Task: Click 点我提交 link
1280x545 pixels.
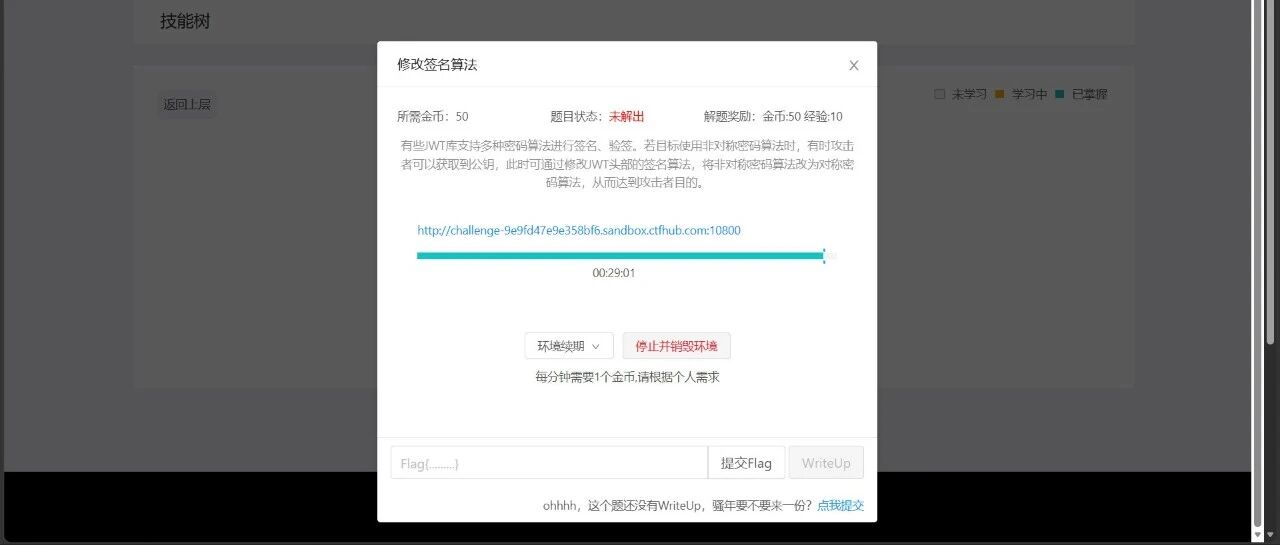Action: tap(840, 505)
